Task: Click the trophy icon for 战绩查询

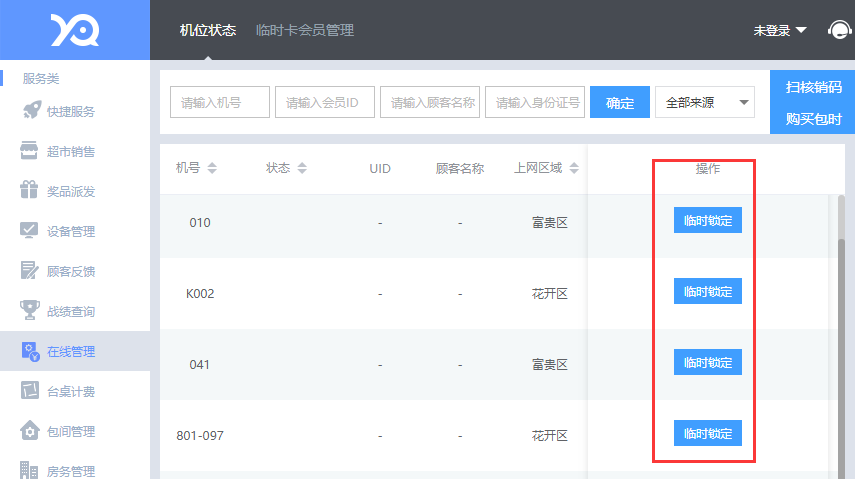Action: [29, 310]
